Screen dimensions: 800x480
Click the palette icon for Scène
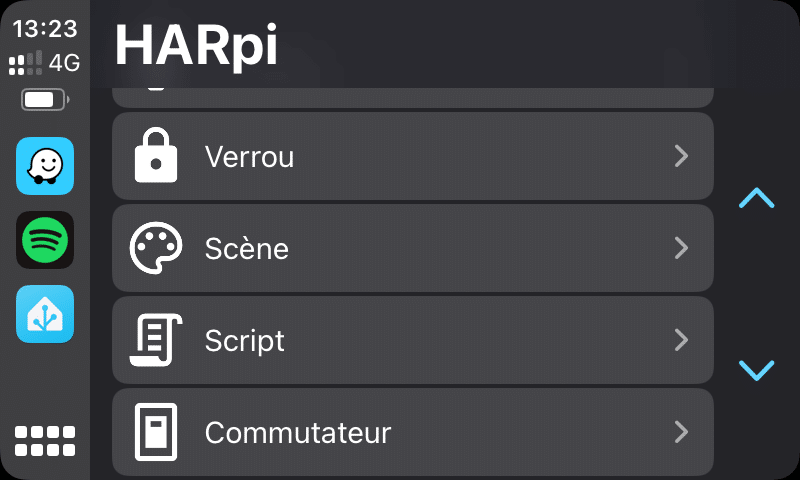point(156,248)
